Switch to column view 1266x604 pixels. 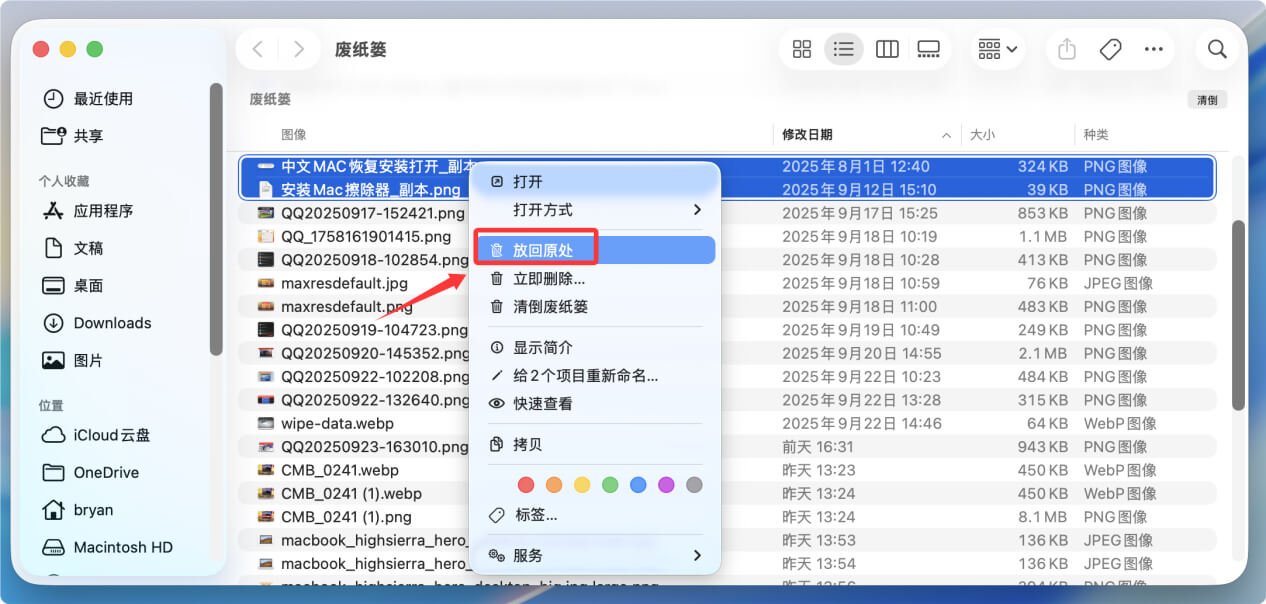[886, 48]
